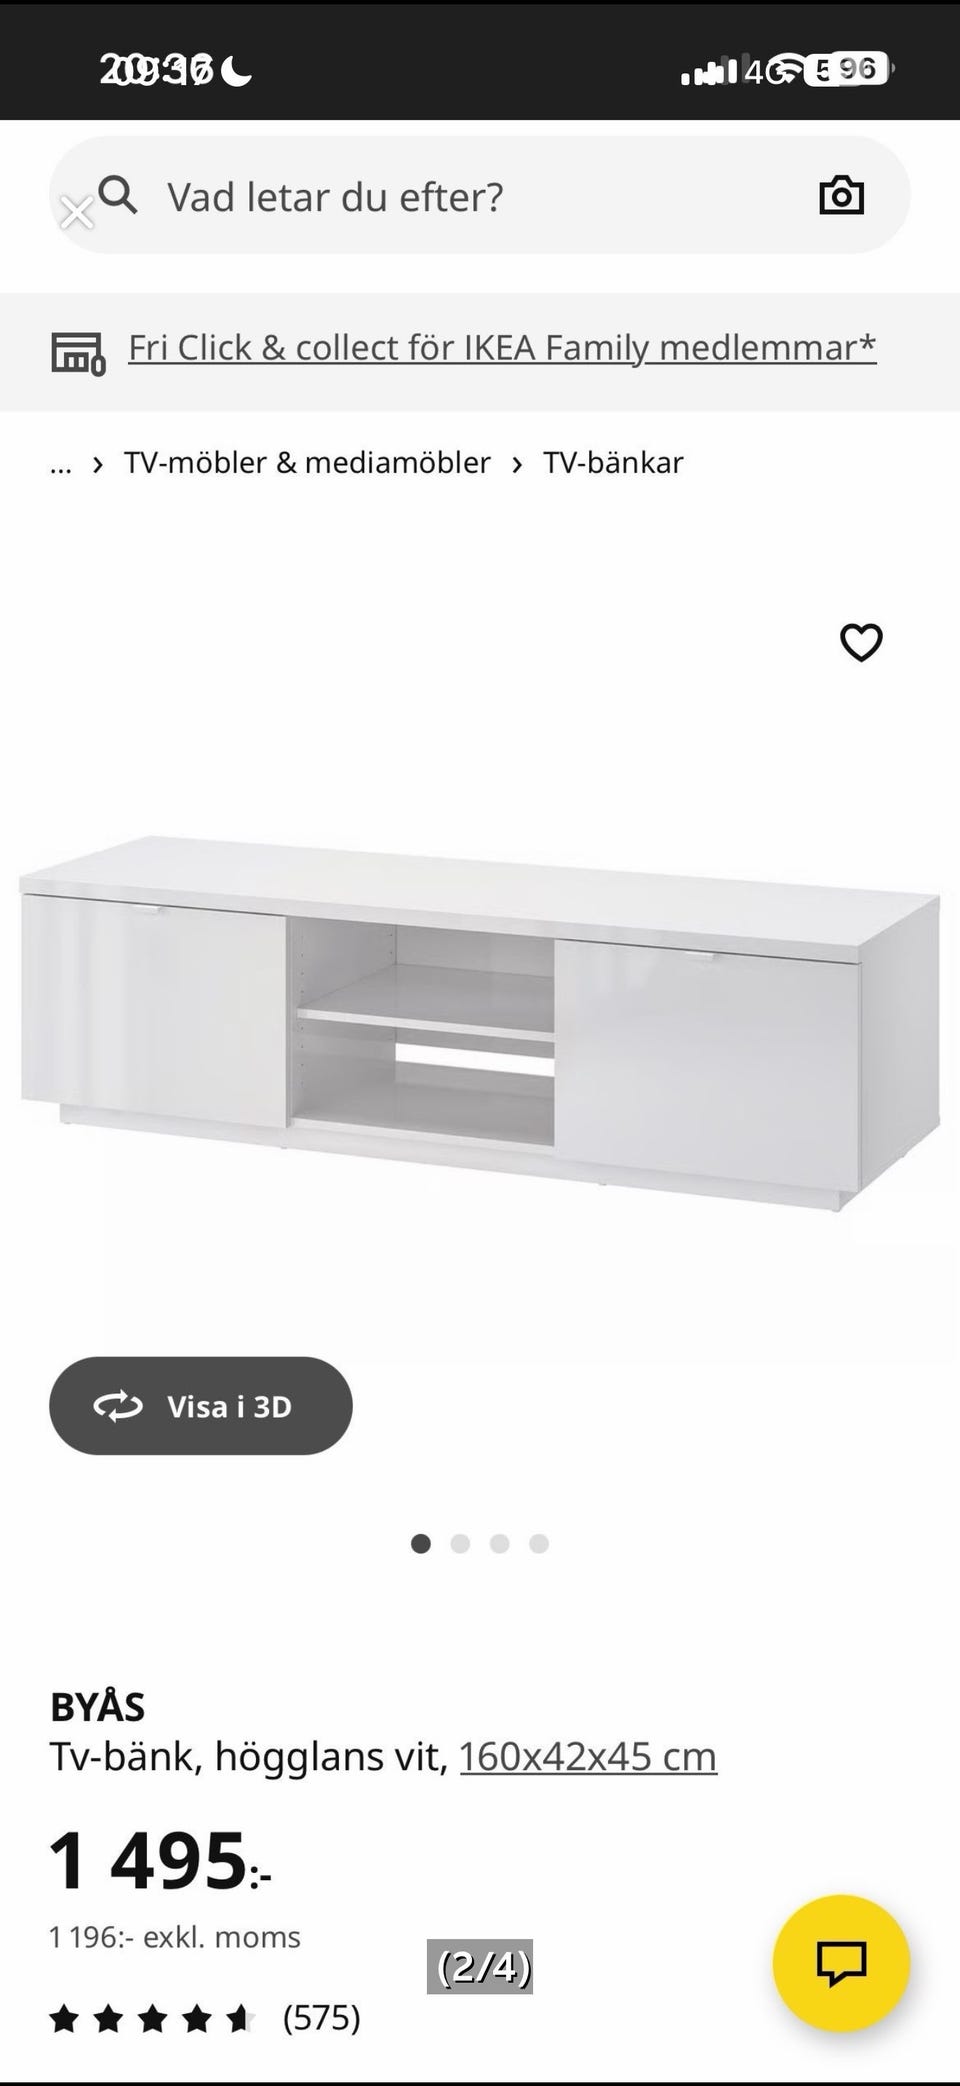Tap the rotate icon in Visa i 3D
This screenshot has width=960, height=2086.
118,1406
